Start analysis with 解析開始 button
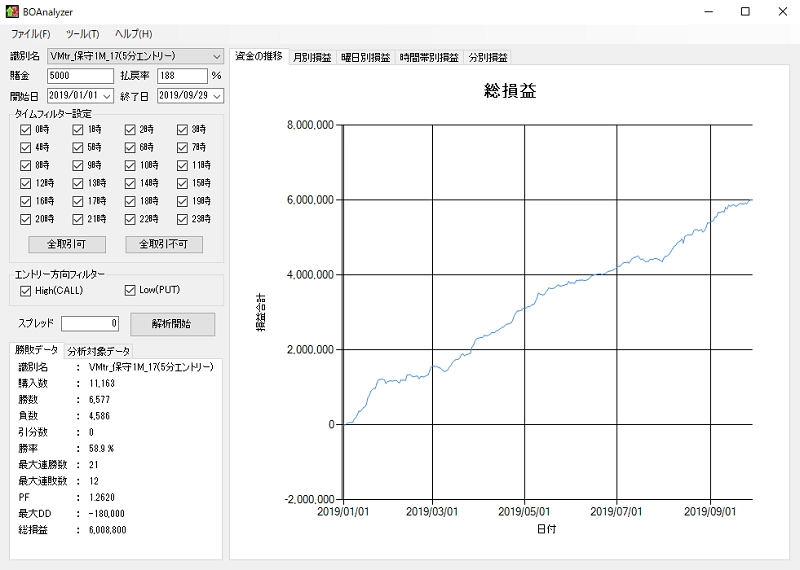800x570 pixels. coord(172,324)
